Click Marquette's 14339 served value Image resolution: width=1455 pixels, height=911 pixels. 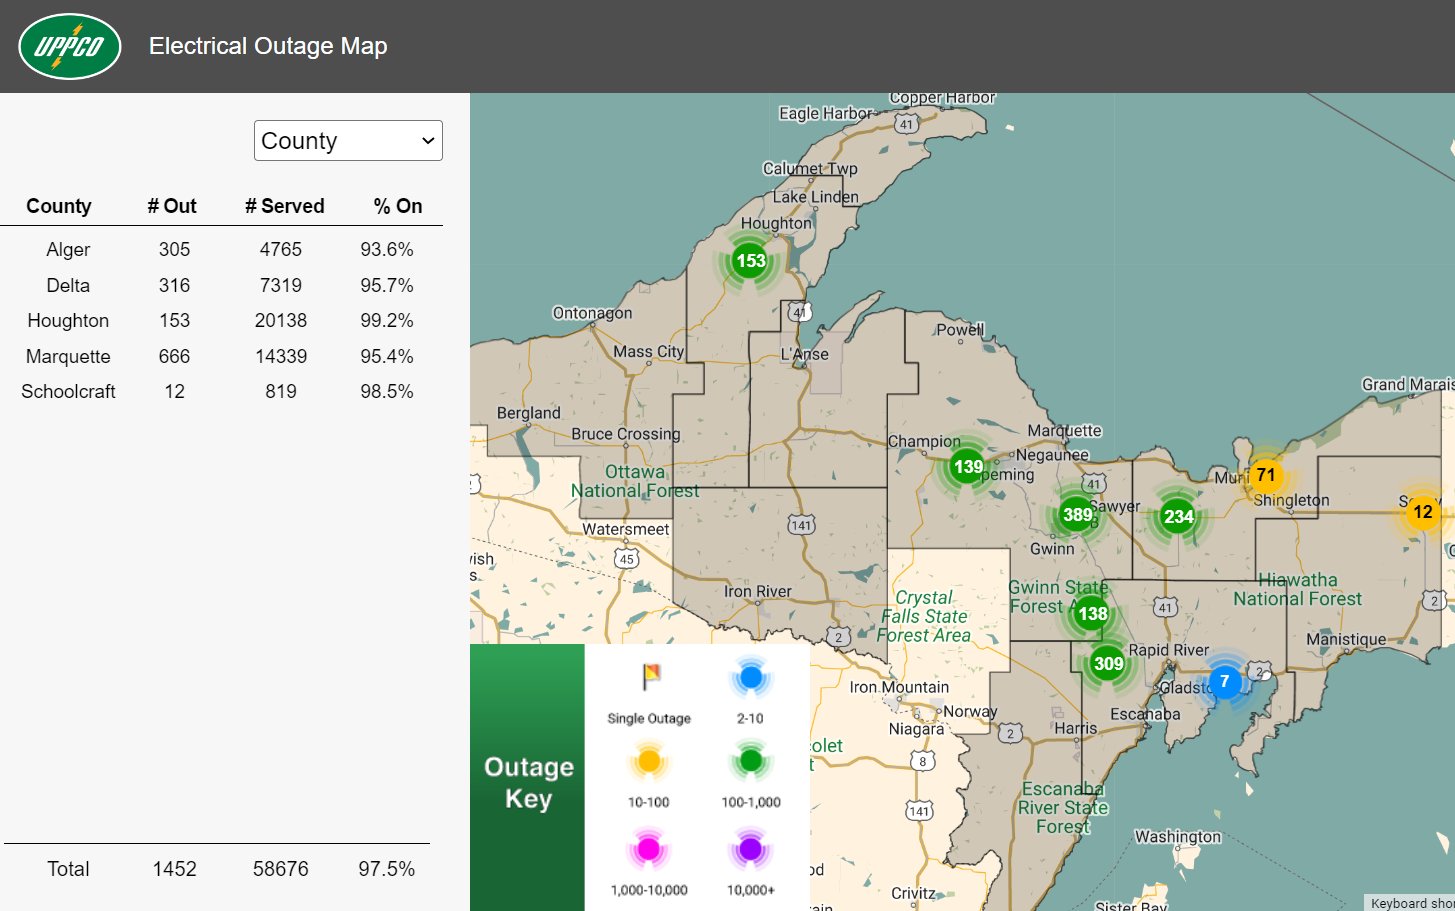click(281, 357)
